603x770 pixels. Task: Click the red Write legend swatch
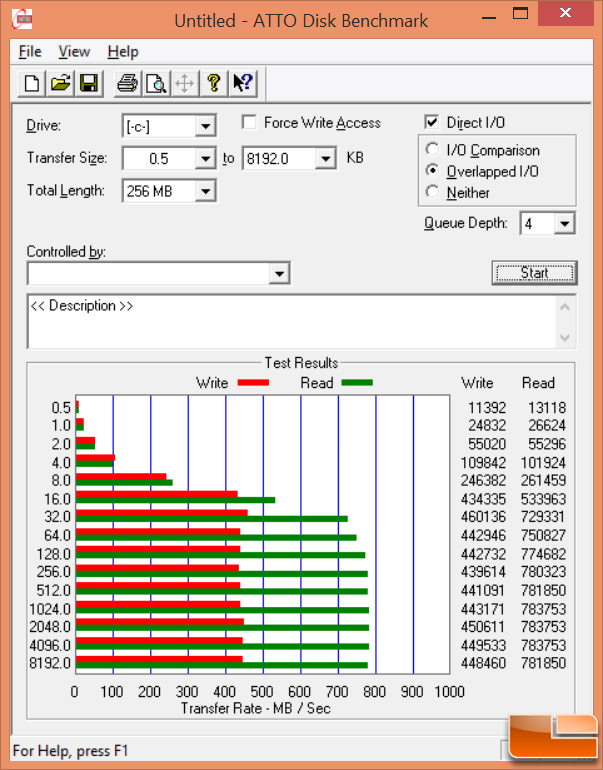point(253,383)
